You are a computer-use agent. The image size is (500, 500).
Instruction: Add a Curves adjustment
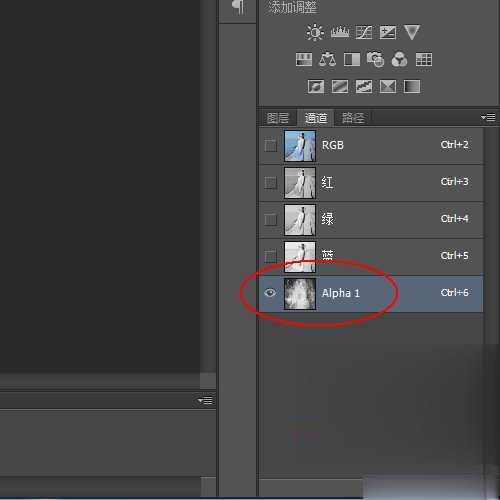tap(364, 32)
